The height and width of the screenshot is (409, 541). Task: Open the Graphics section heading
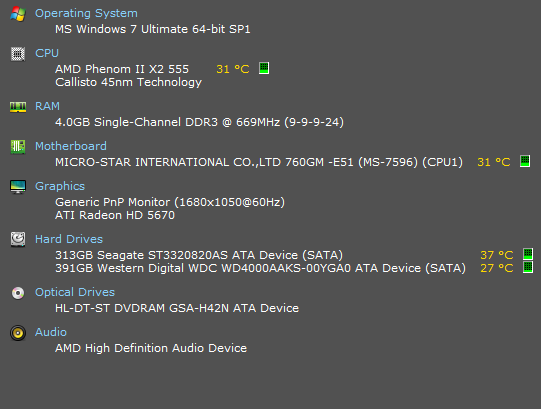(60, 186)
